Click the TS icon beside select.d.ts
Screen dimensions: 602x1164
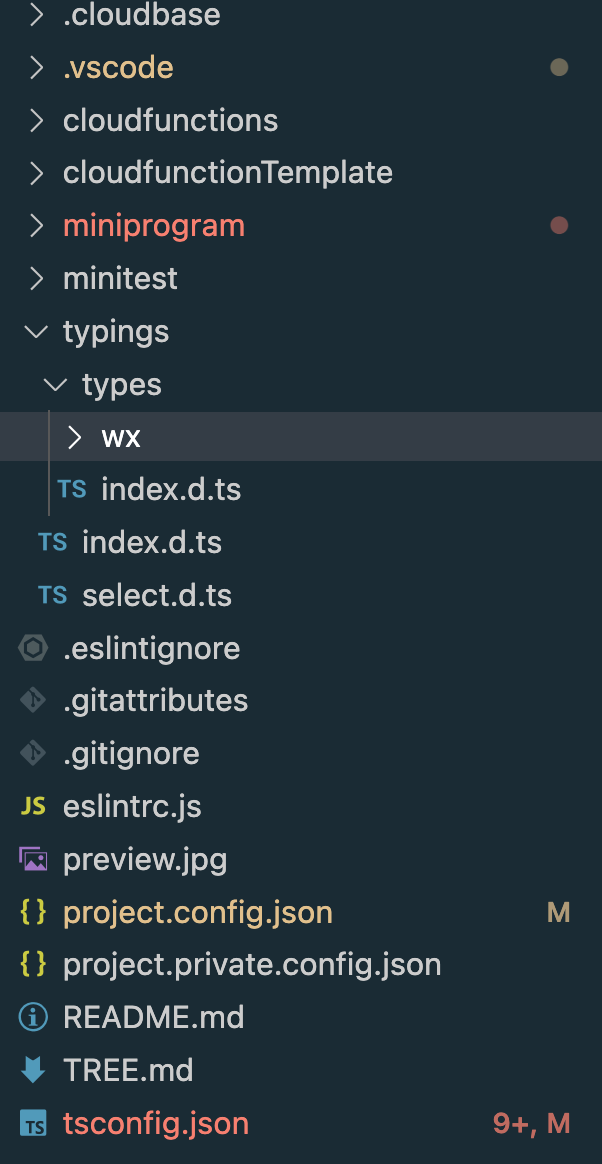point(52,596)
